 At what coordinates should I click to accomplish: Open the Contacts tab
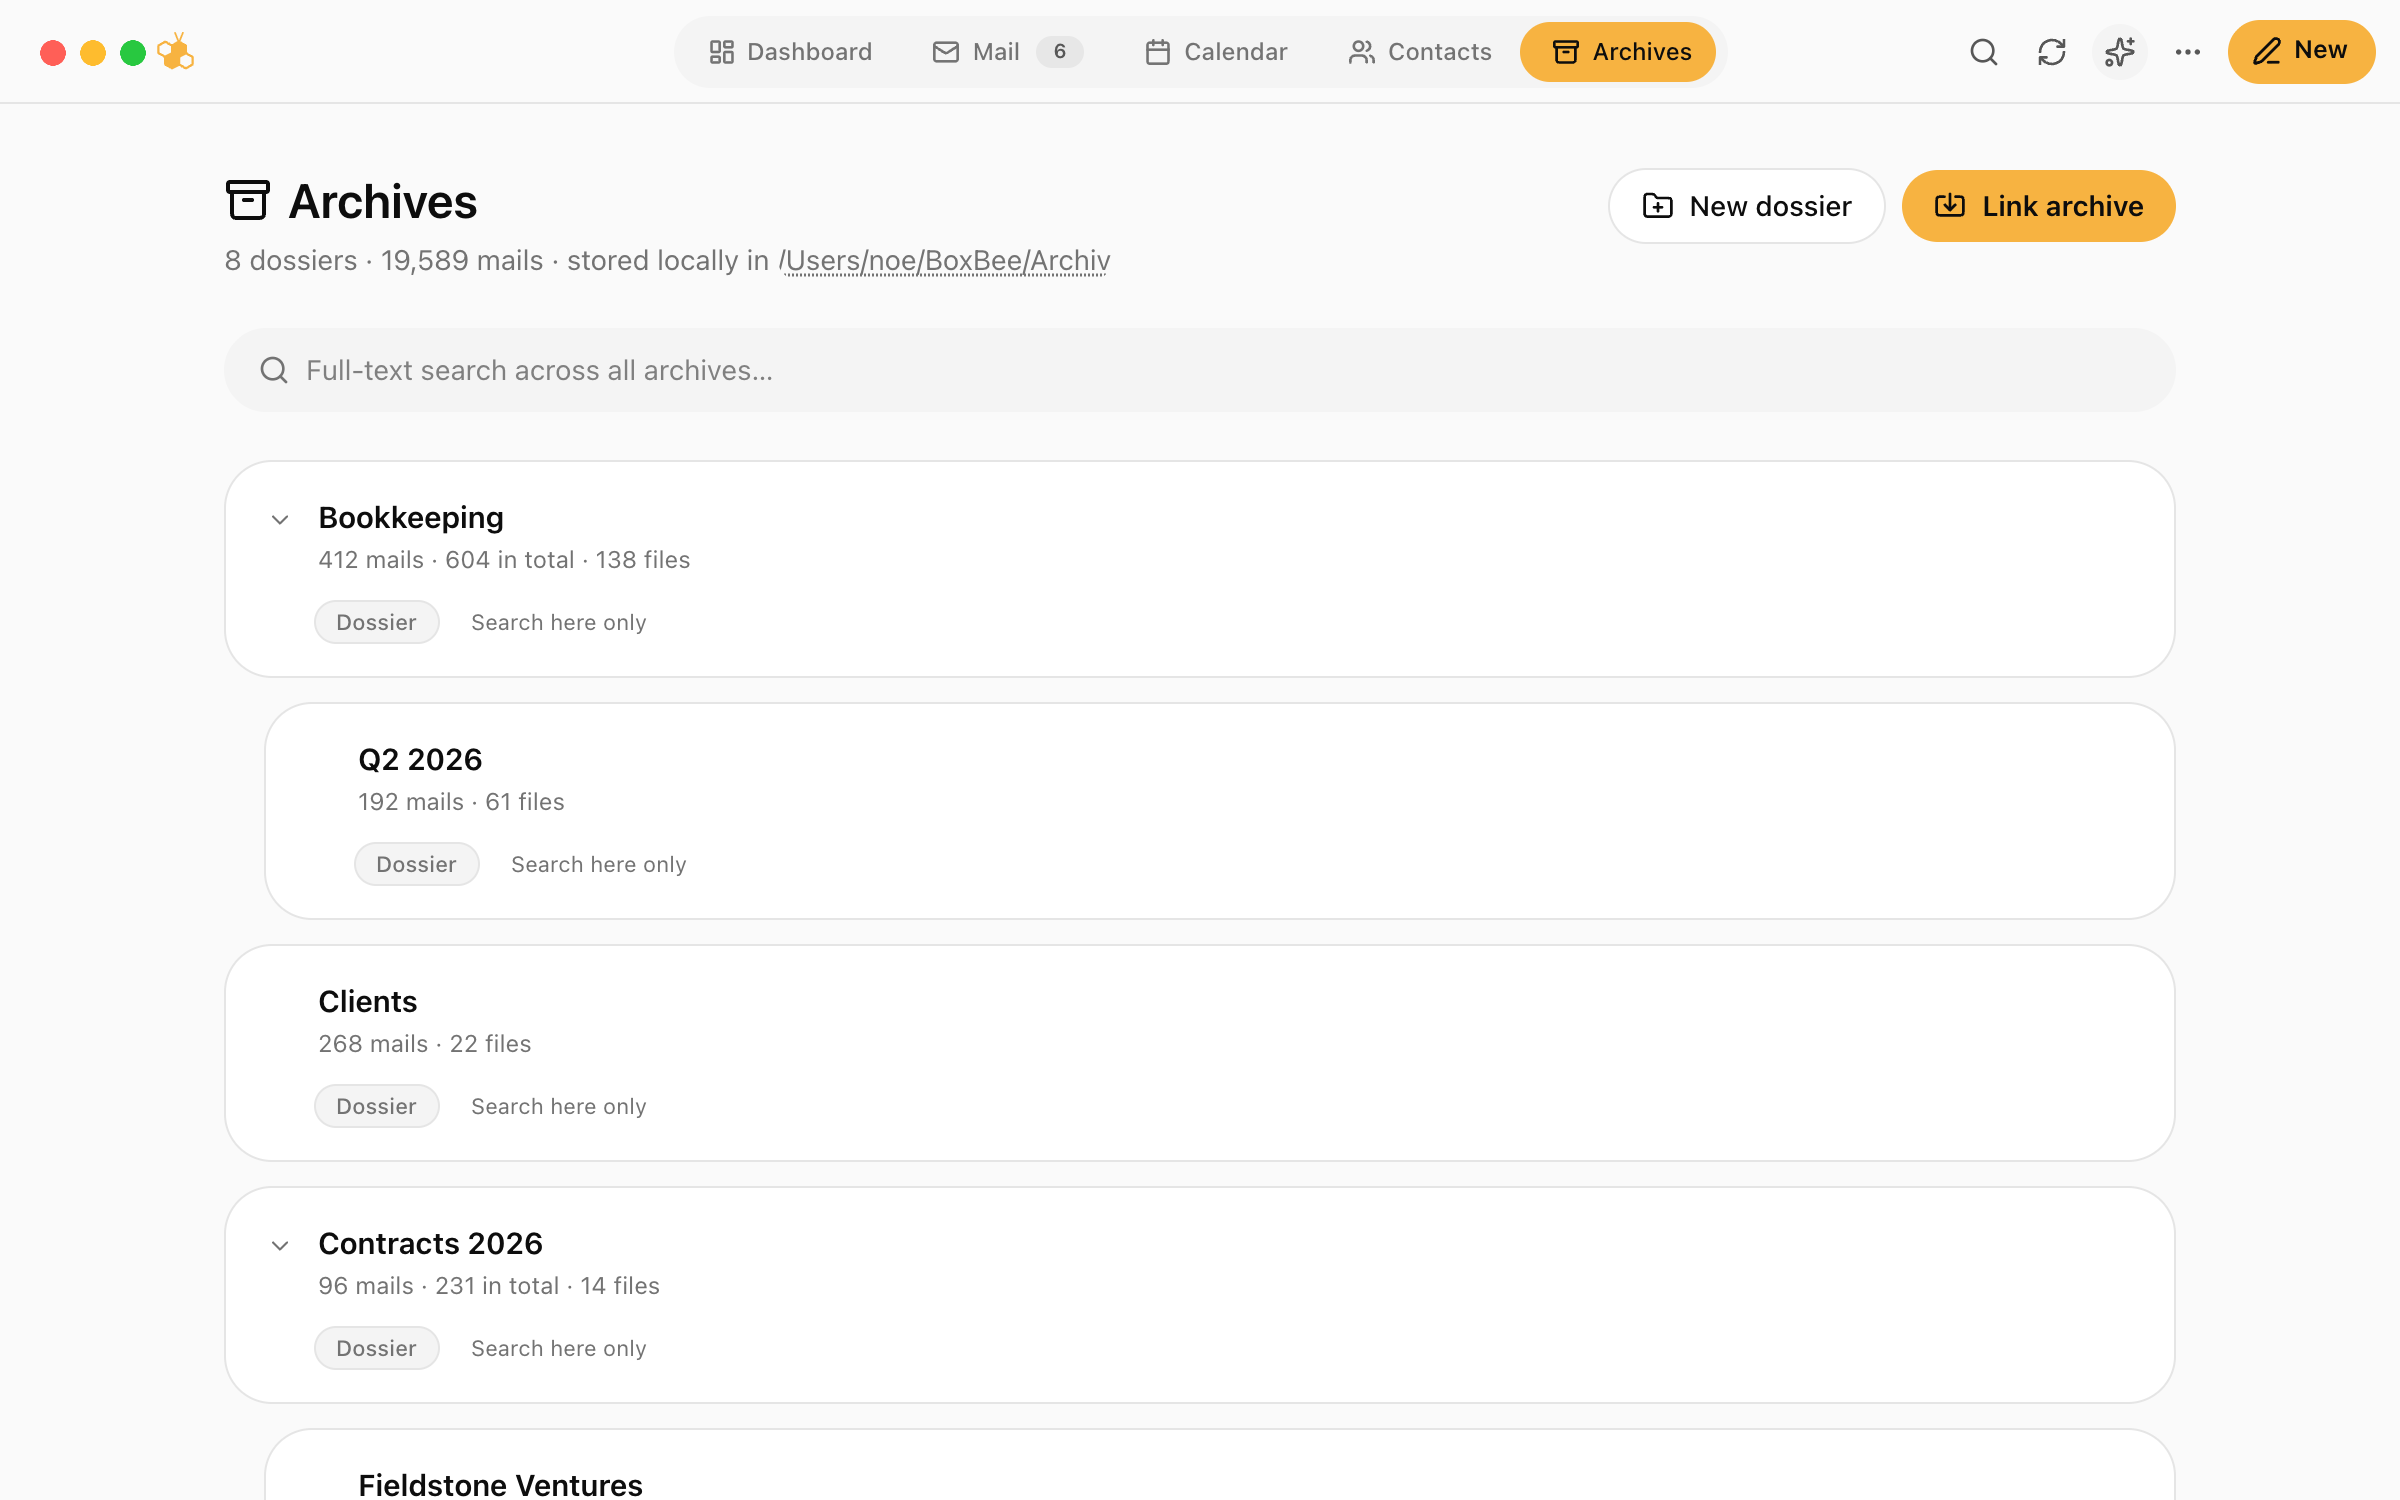(1420, 52)
